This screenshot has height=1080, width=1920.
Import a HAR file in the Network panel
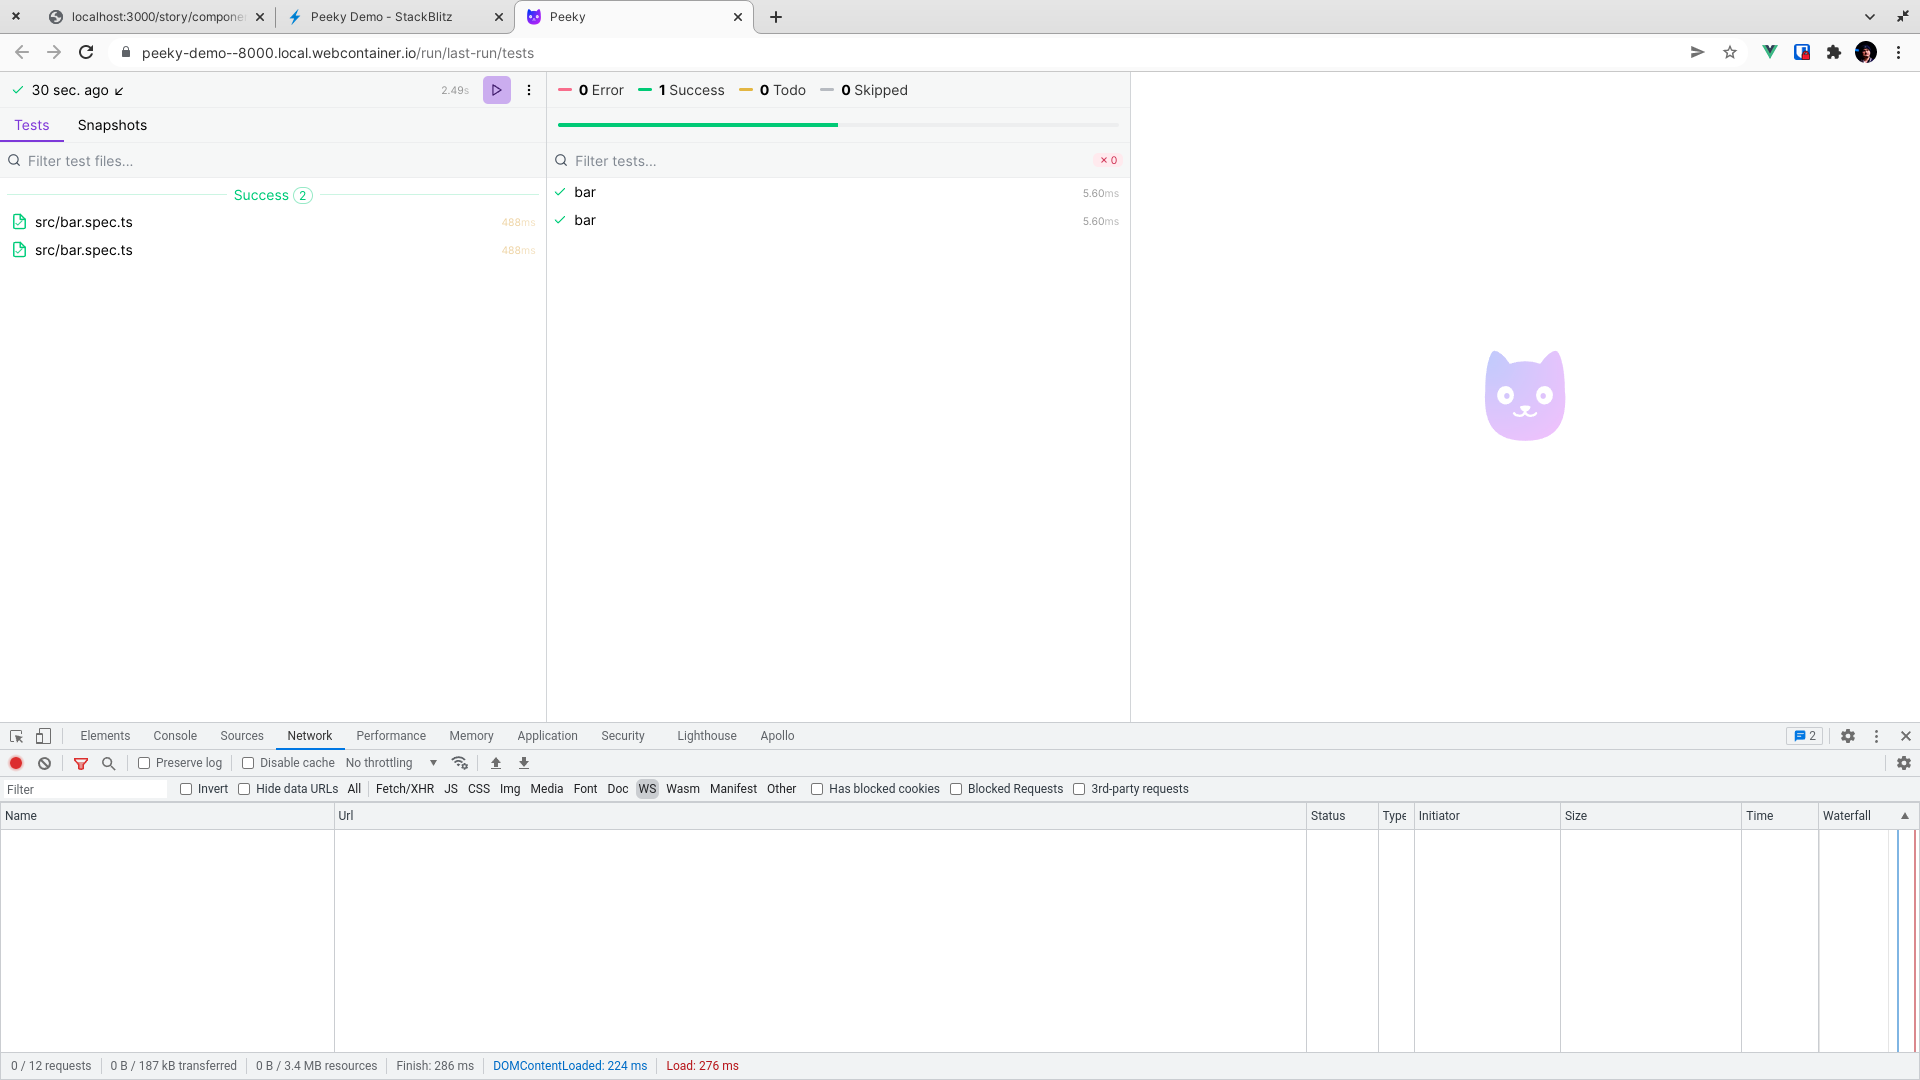[496, 763]
